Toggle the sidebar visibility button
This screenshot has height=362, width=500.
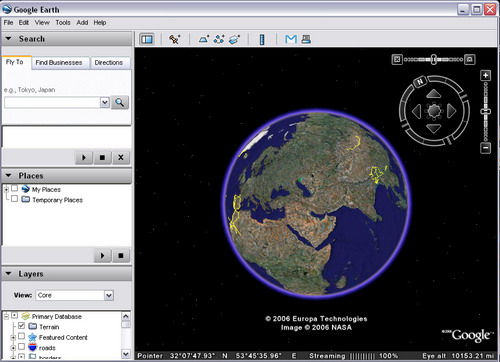point(147,39)
